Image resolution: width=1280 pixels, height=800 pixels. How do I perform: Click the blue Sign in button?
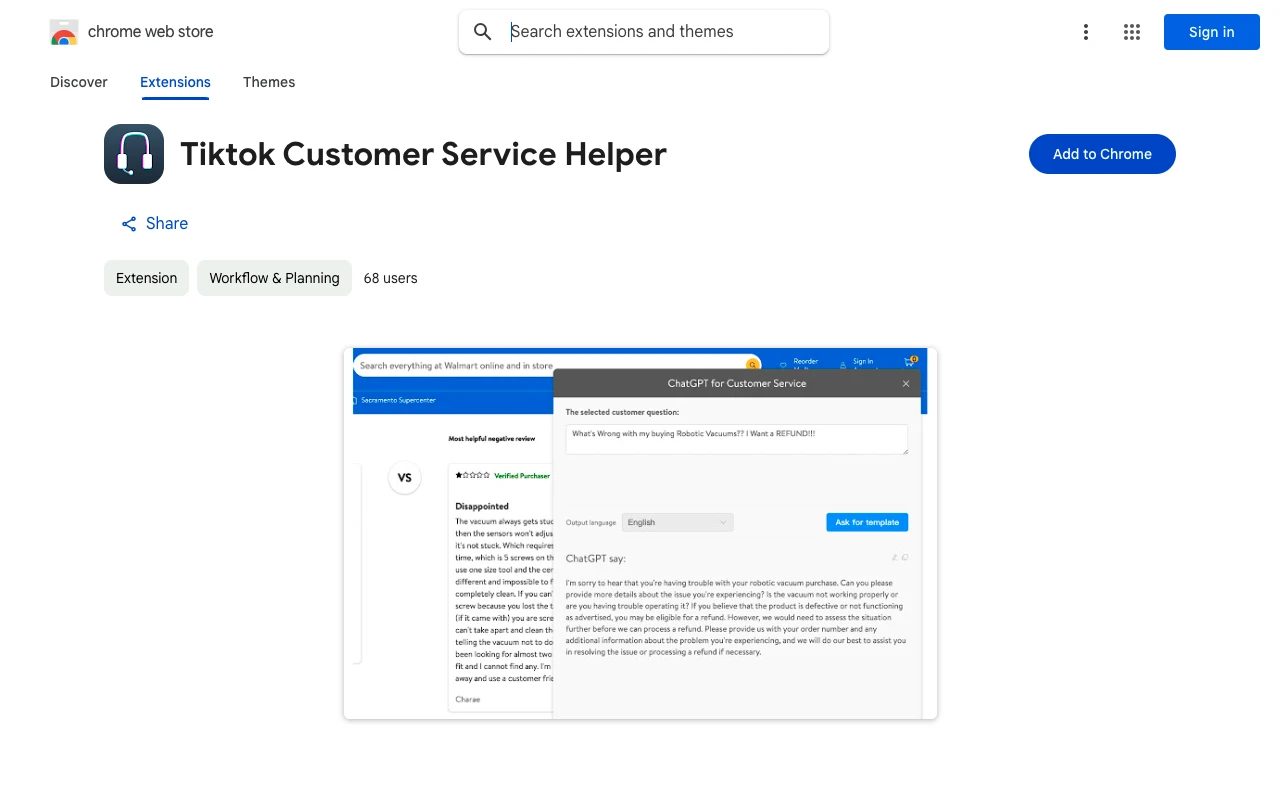(1211, 32)
